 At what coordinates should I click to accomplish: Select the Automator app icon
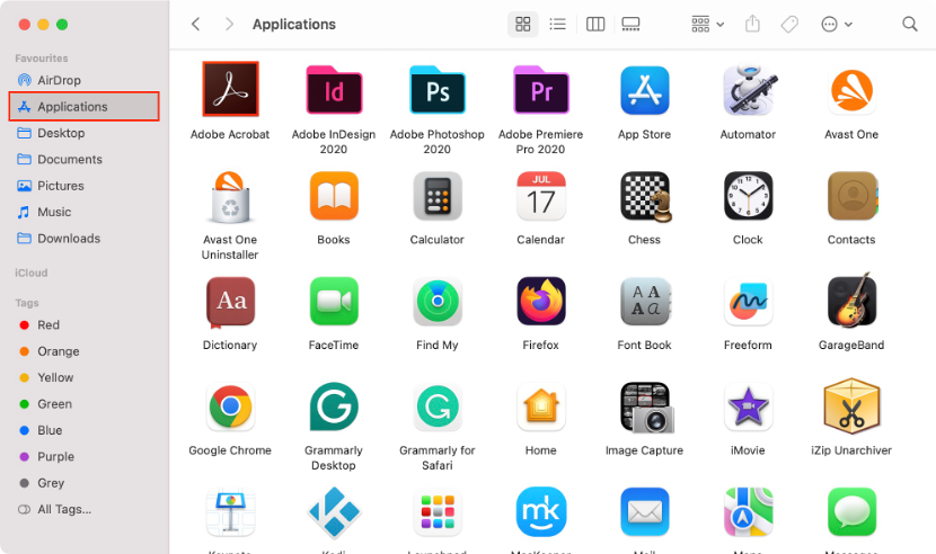coord(748,90)
